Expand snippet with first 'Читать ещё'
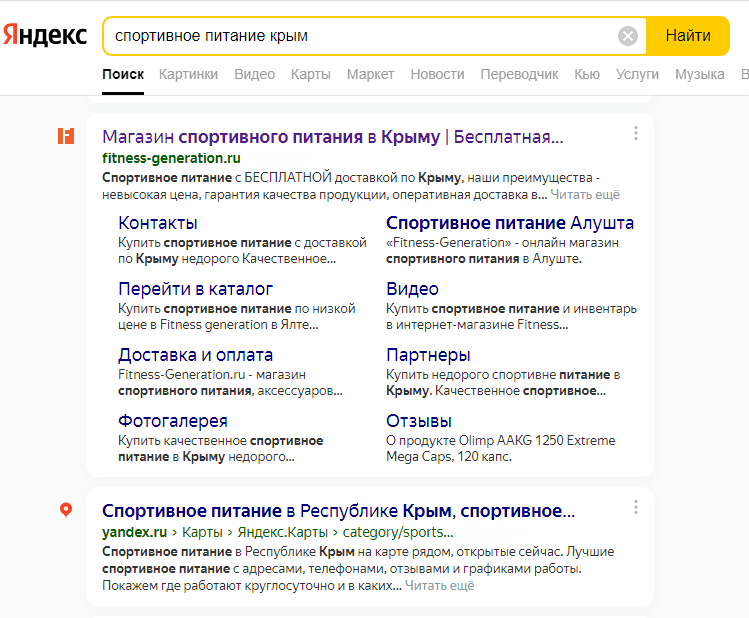749x618 pixels. pos(585,194)
